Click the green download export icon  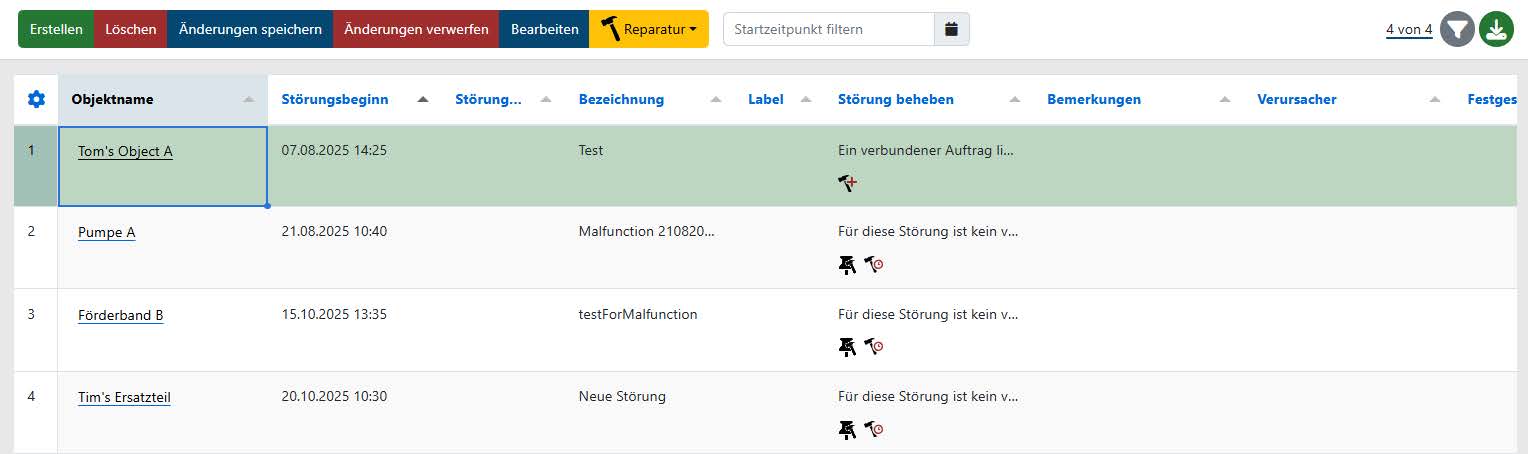tap(1495, 29)
